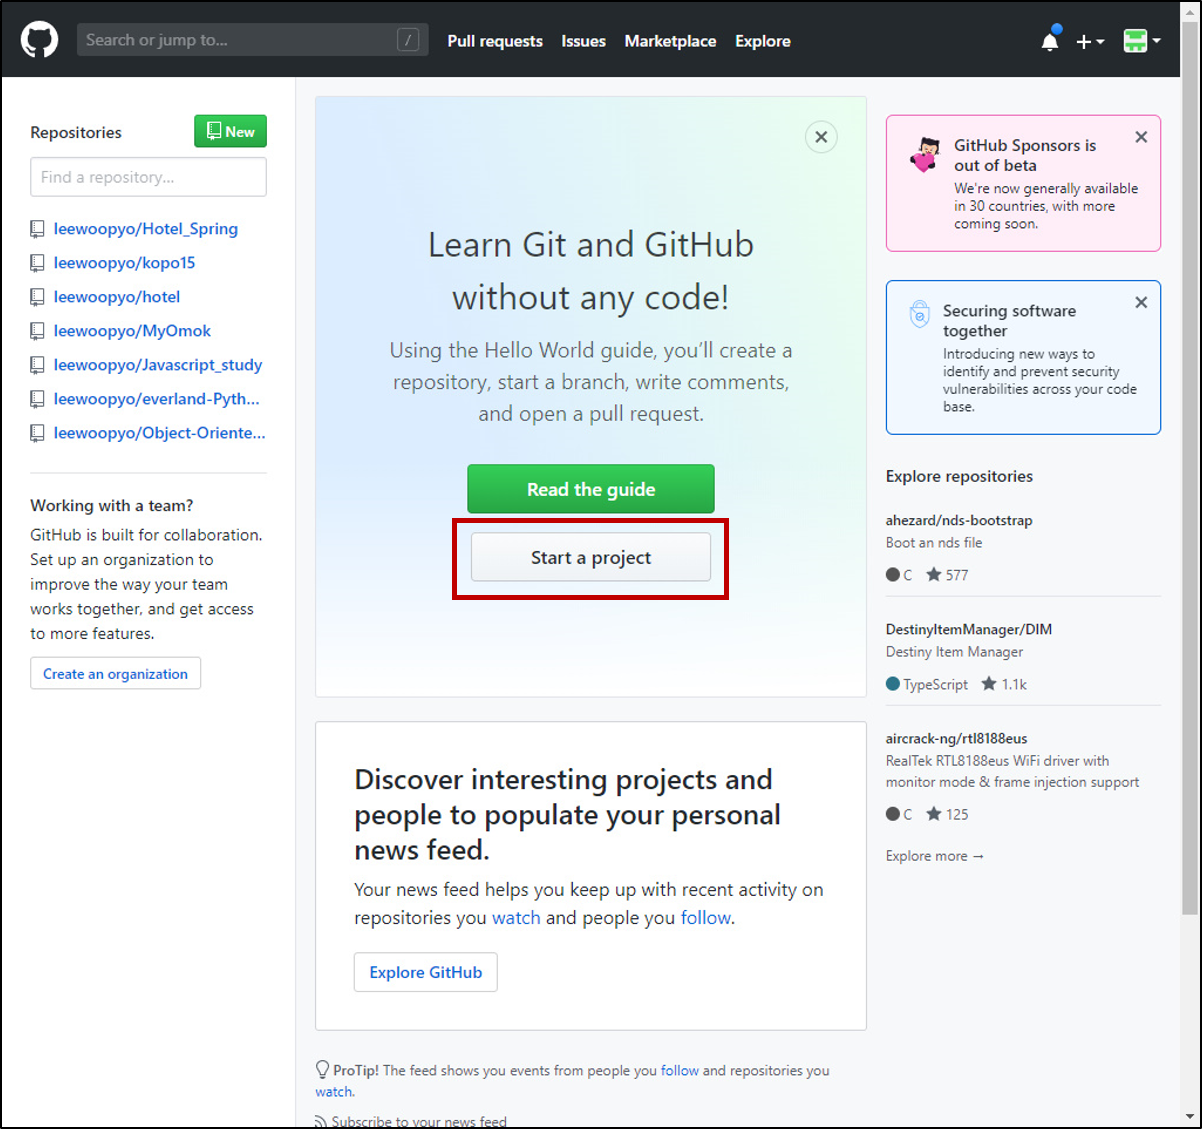Open repository leewoopyo/Object-Oriente...

160,433
